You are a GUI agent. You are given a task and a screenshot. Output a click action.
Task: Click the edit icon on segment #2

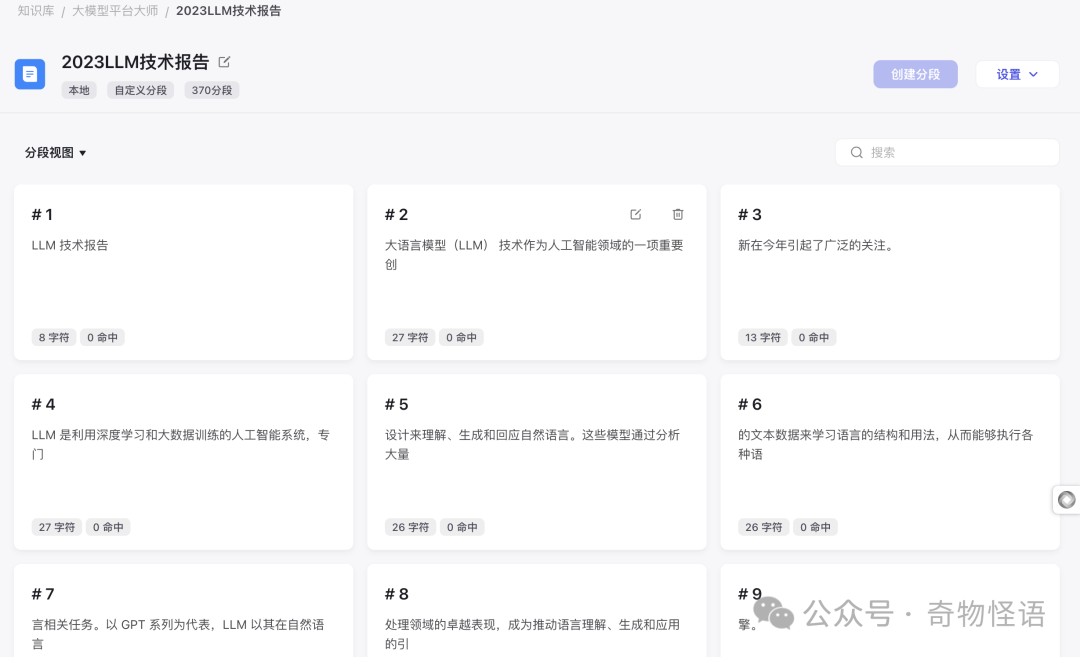pyautogui.click(x=635, y=214)
